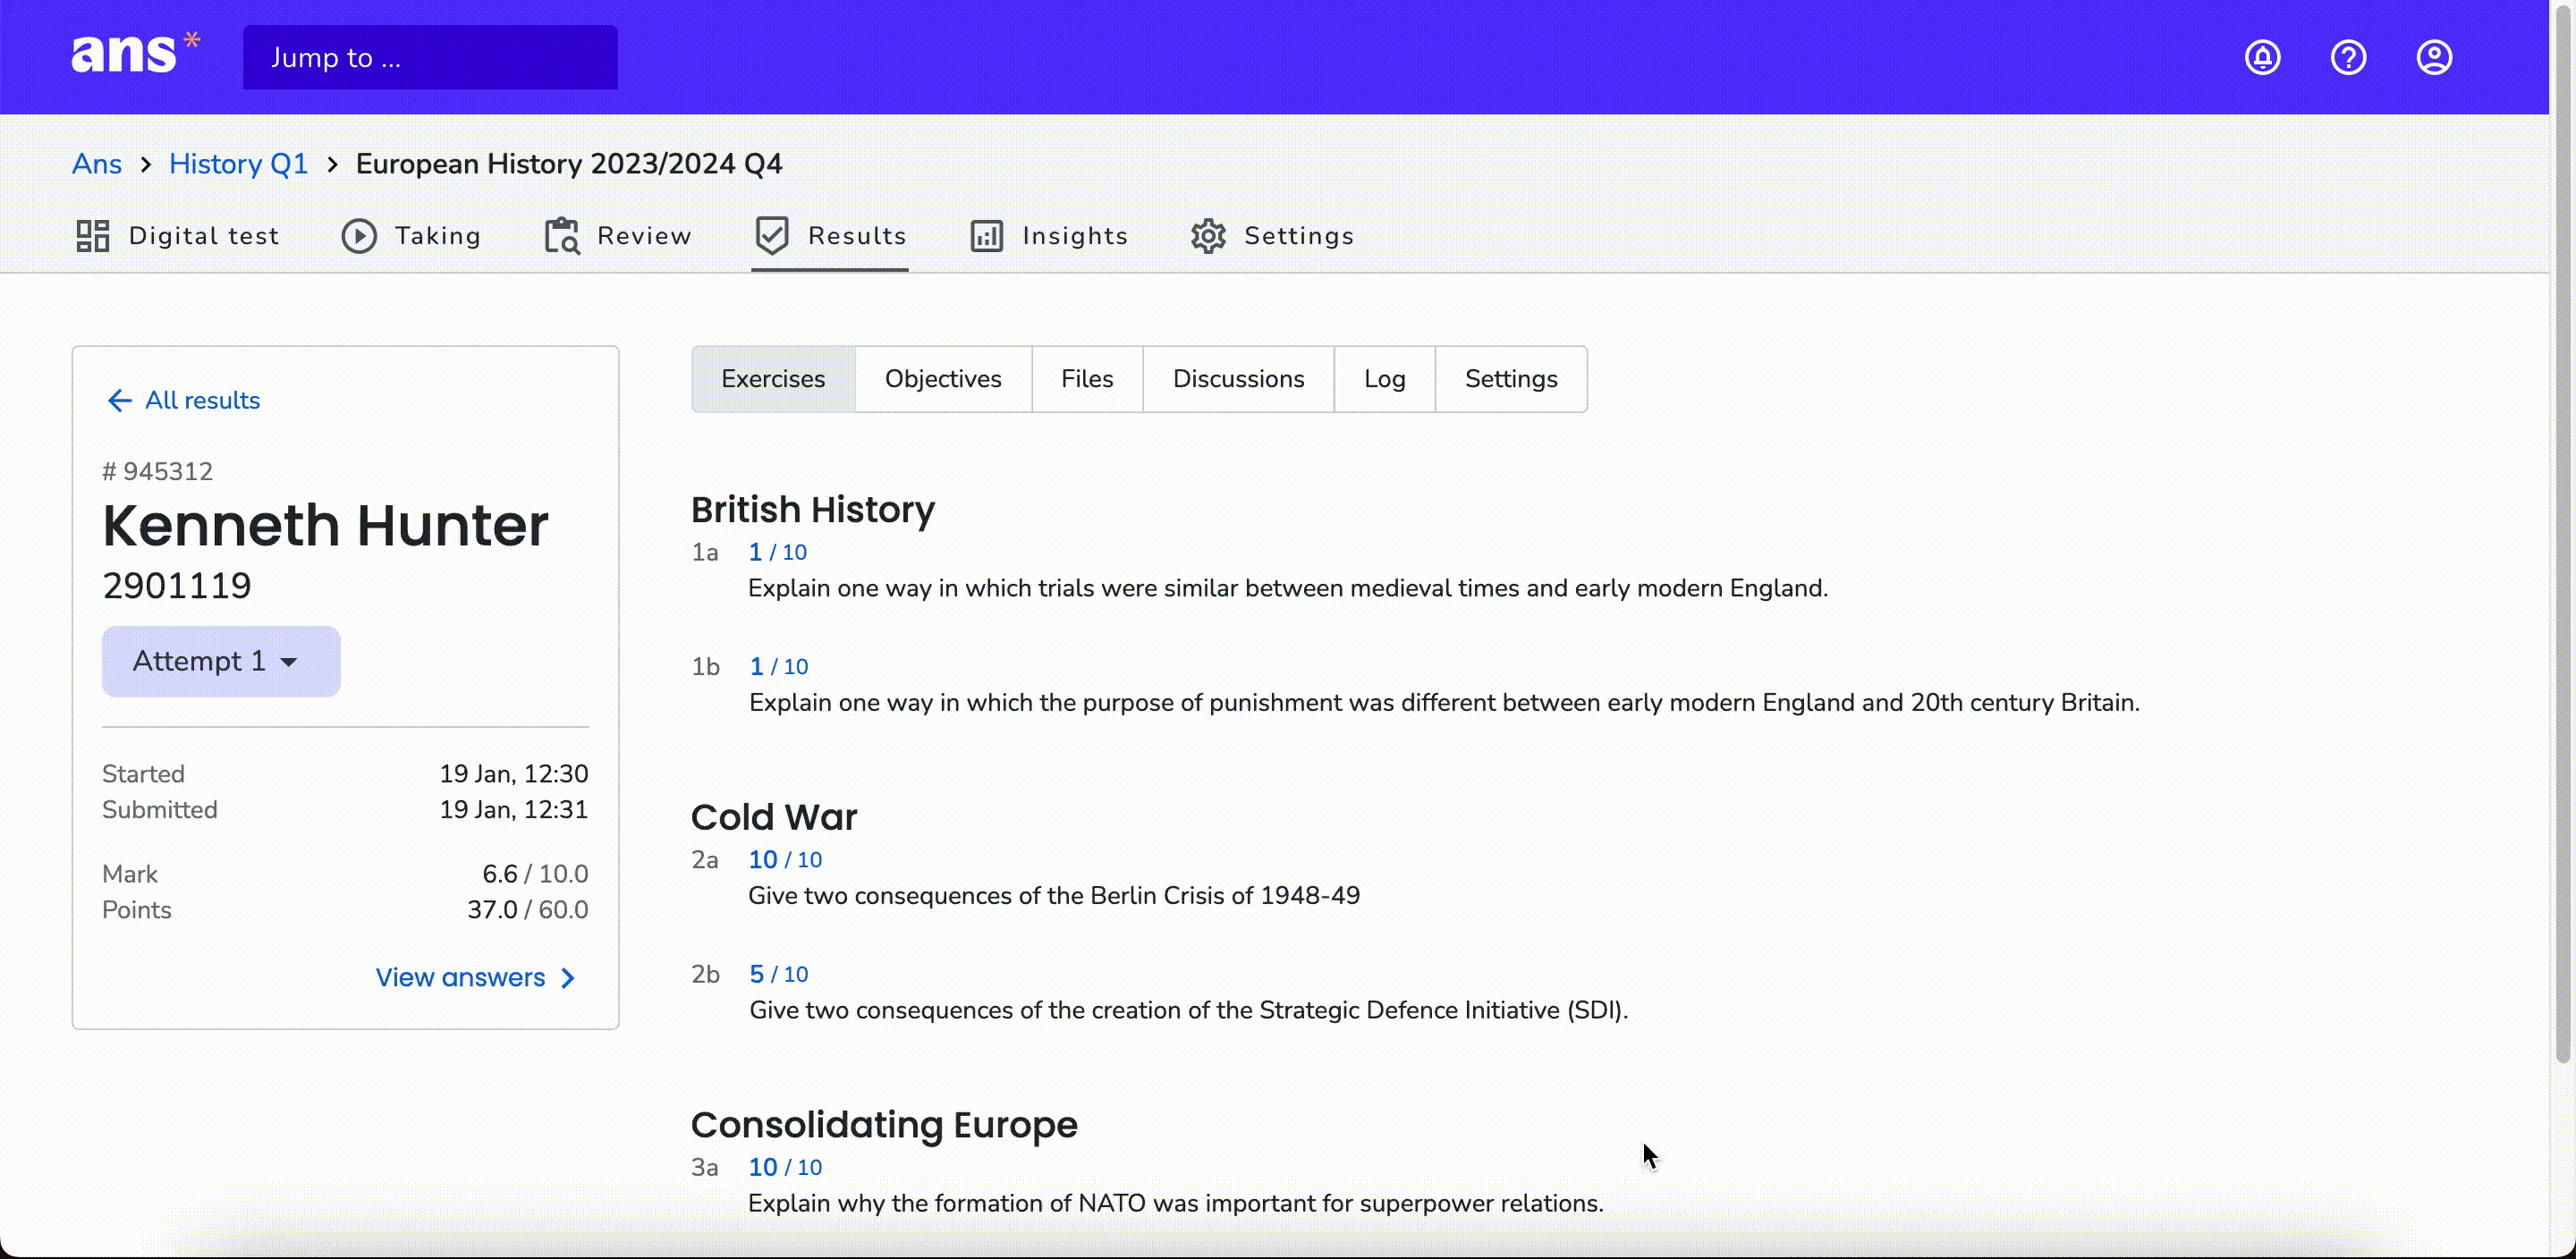Click the Jump to search field
This screenshot has height=1259, width=2576.
(430, 57)
